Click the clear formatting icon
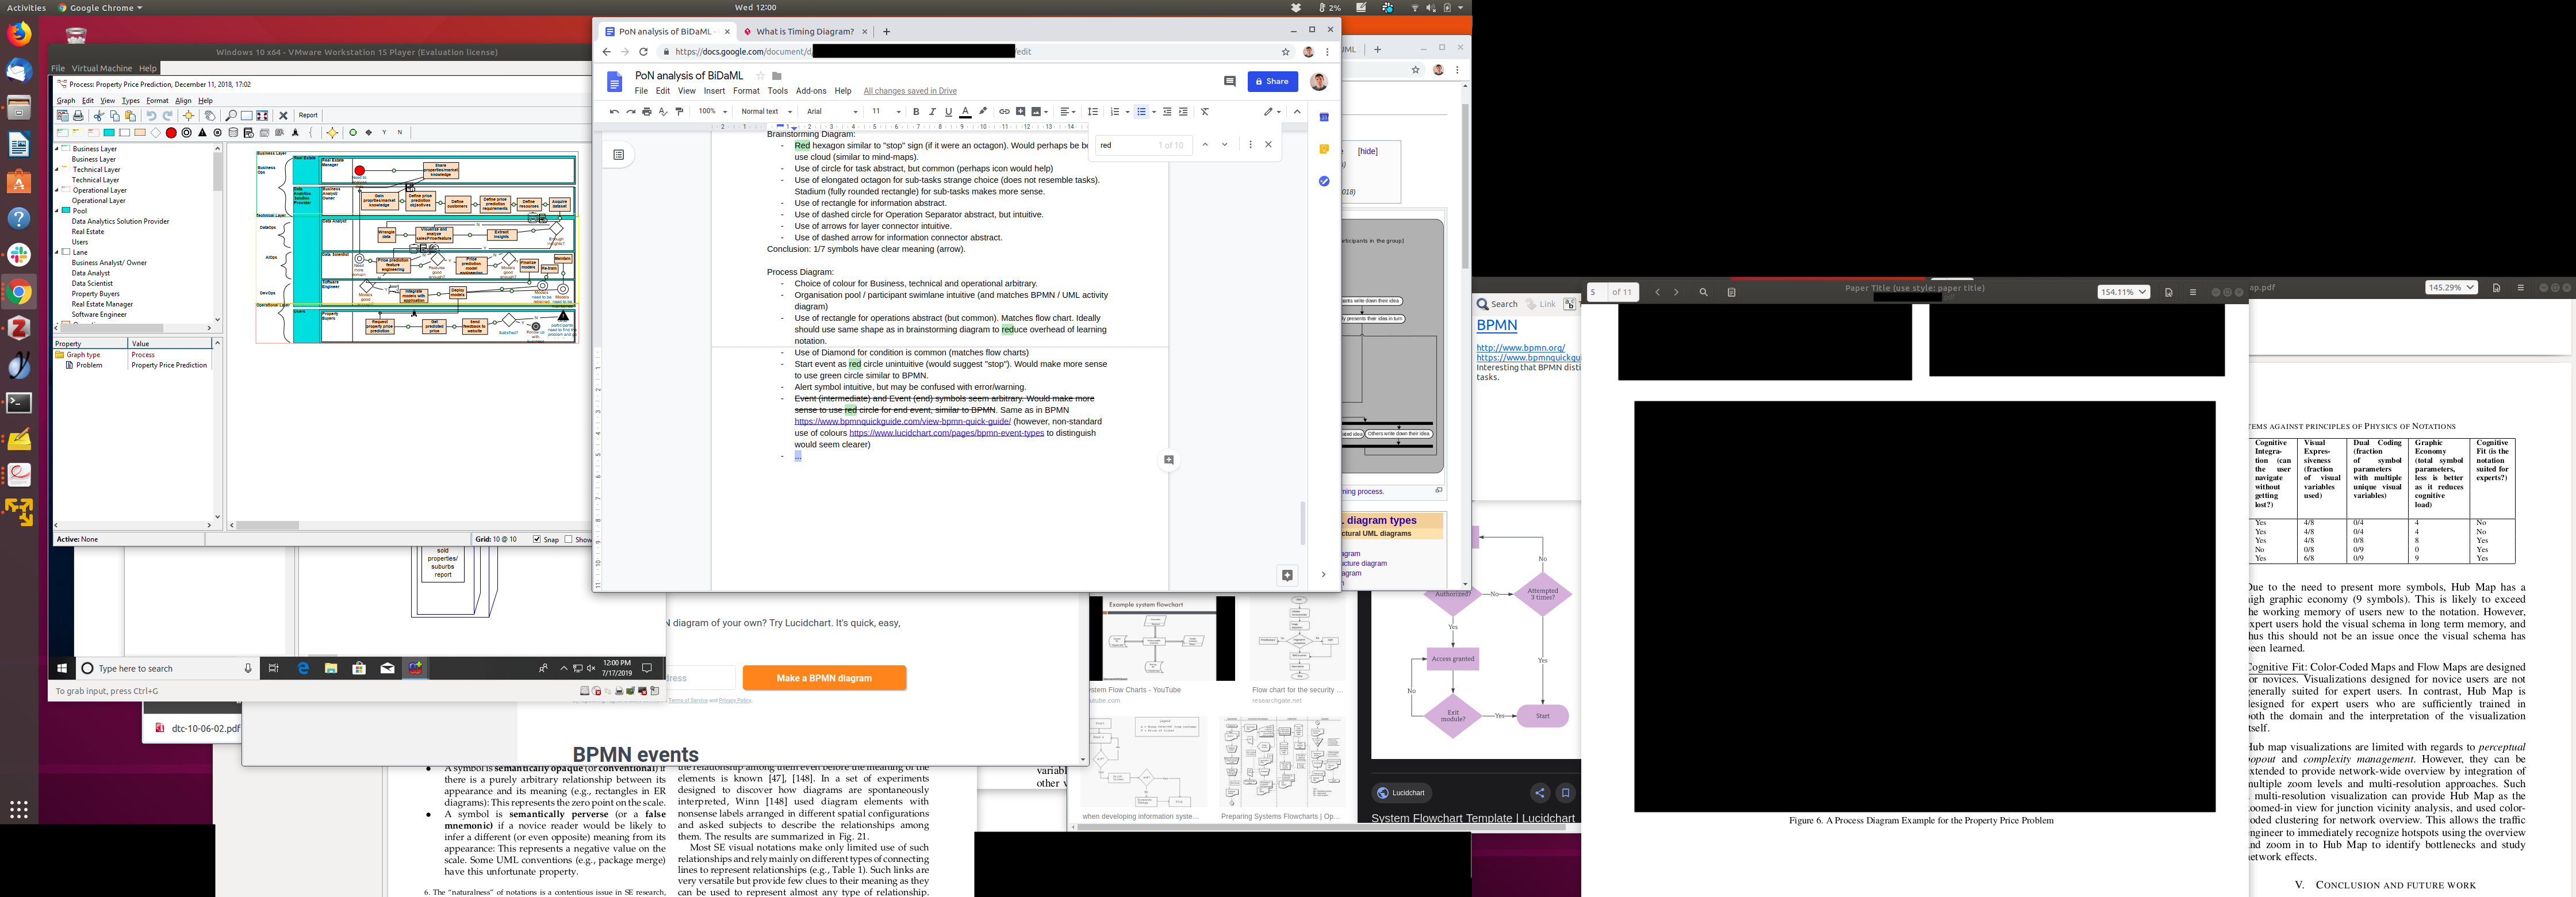The width and height of the screenshot is (2576, 897). (1205, 112)
